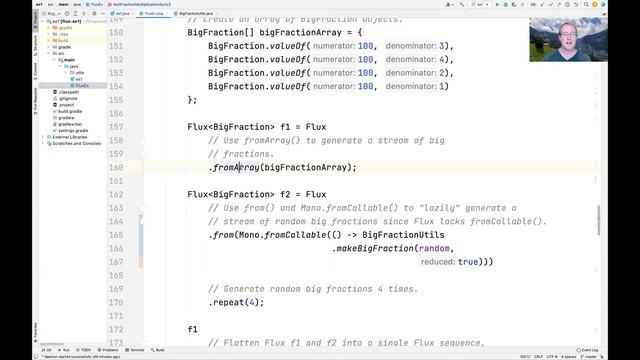This screenshot has height=360, width=640.
Task: Open the yellow IDE updates icon
Action: coord(595,4)
